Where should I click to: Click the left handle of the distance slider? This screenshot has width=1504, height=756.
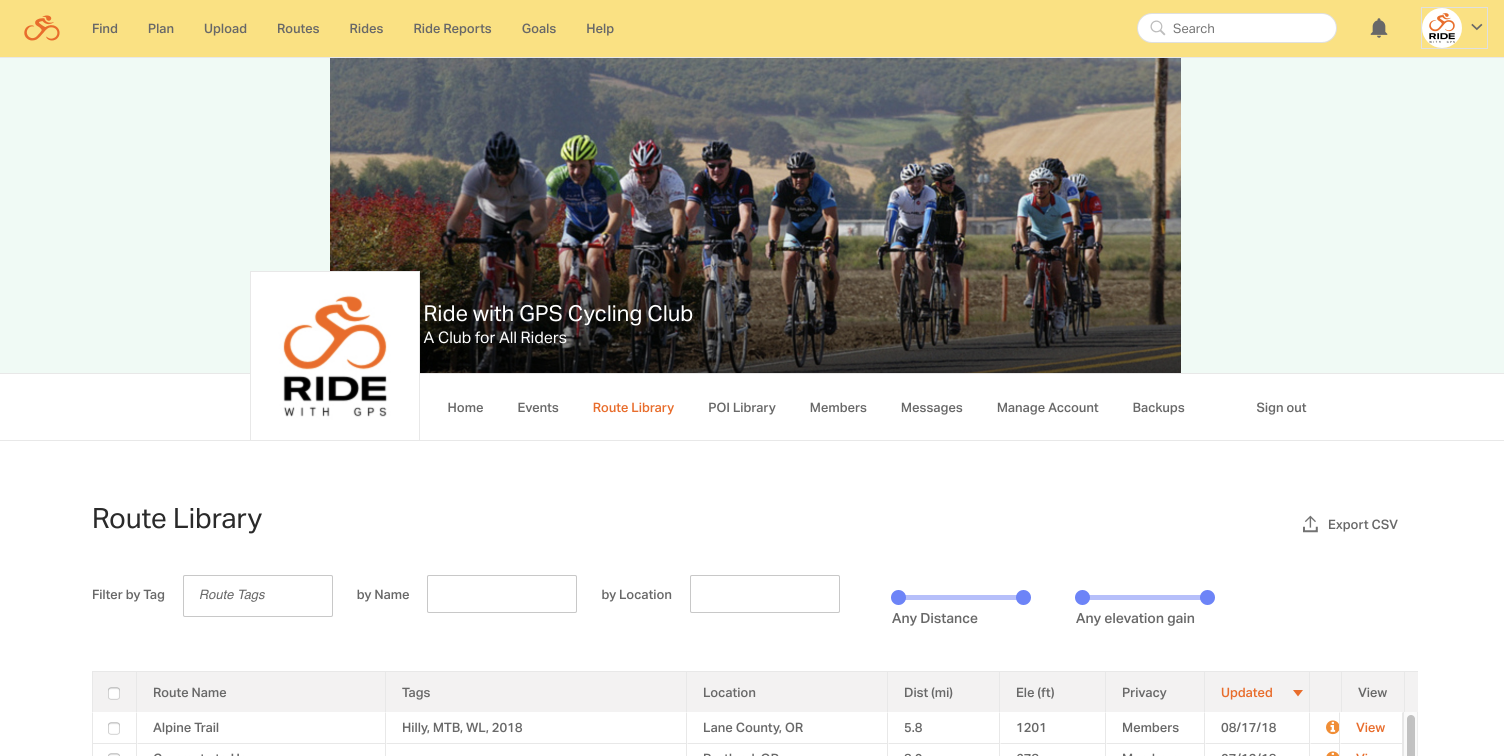click(x=898, y=597)
